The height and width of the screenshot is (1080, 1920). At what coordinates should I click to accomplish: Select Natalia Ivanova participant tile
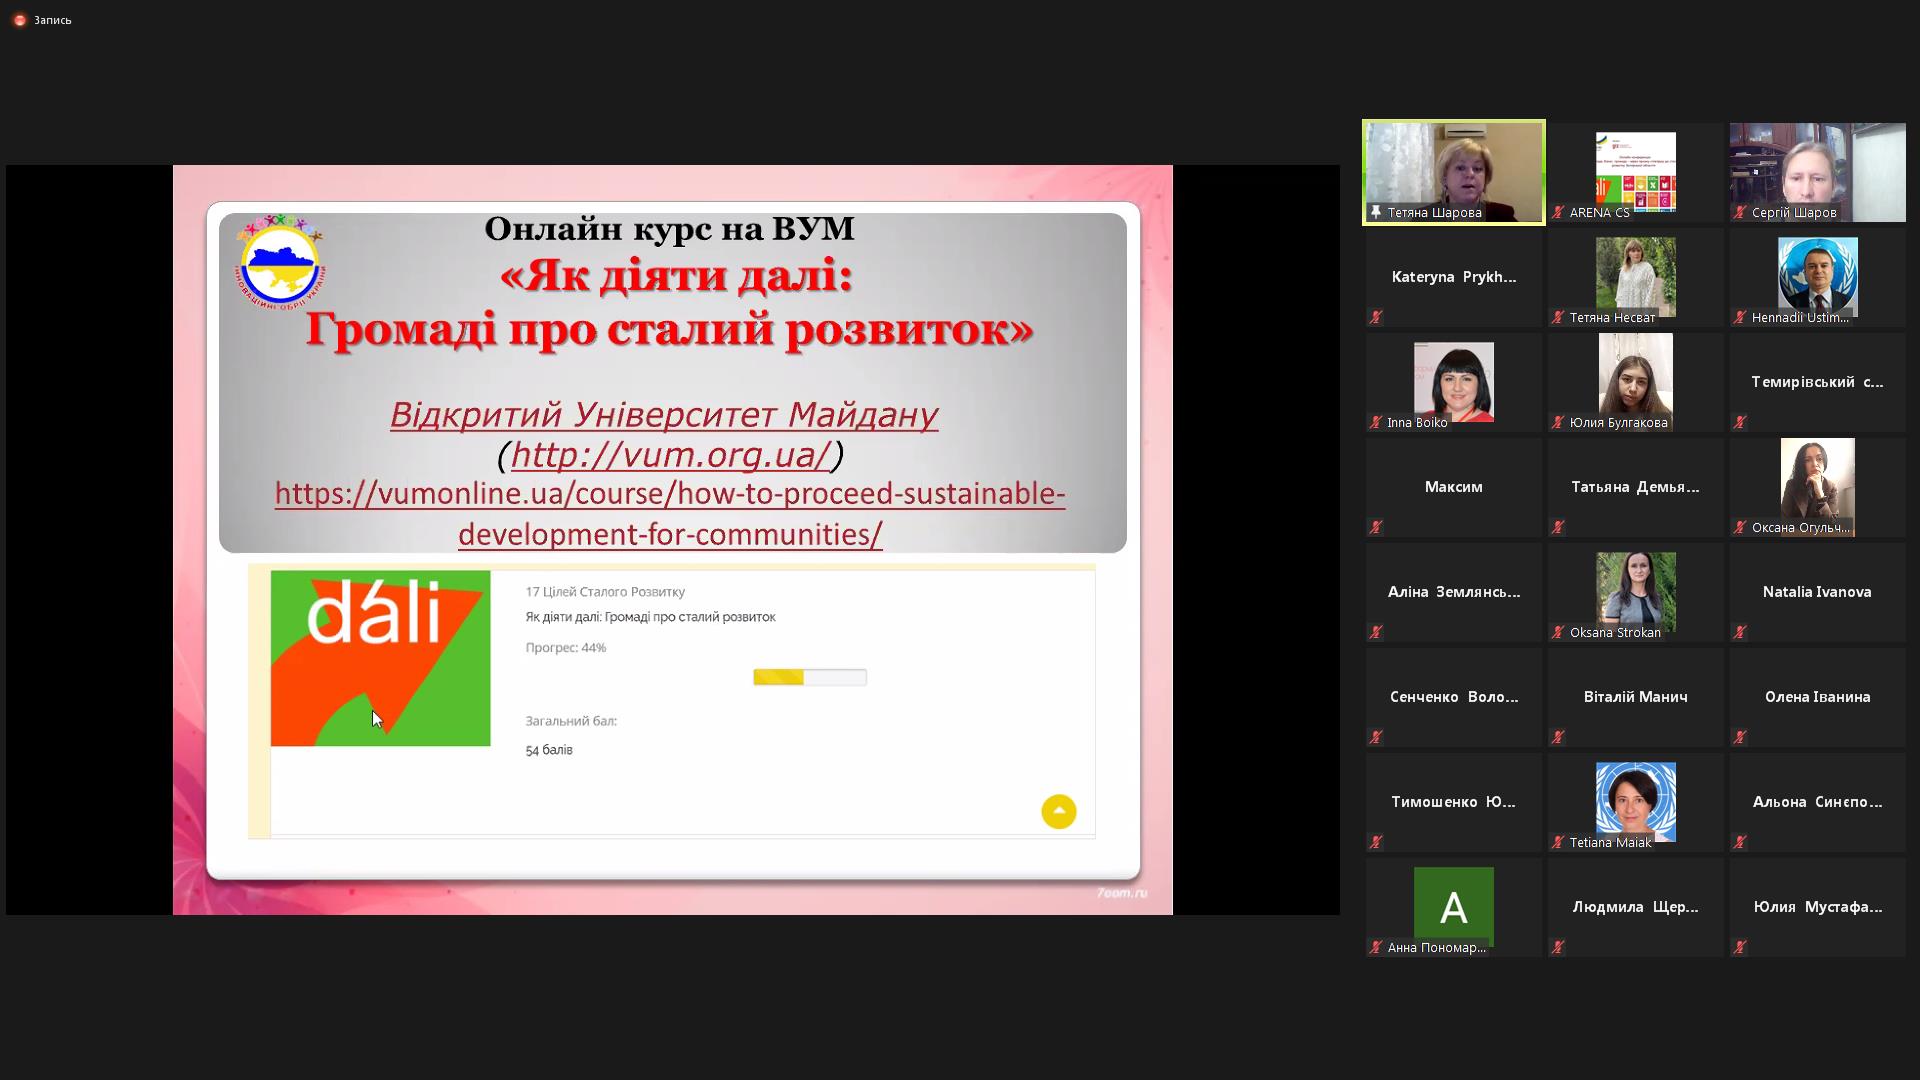click(x=1817, y=592)
